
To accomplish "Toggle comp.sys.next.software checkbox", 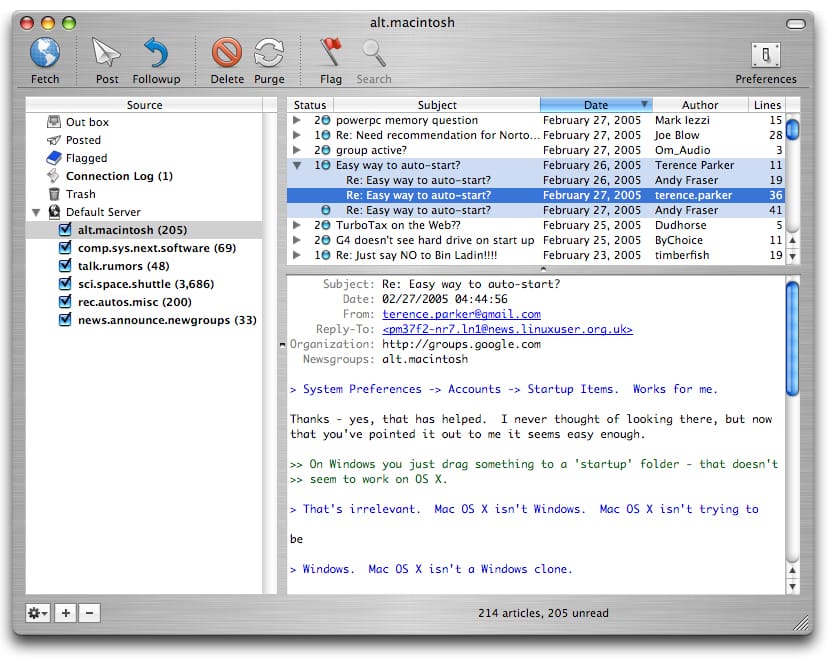I will tap(65, 248).
